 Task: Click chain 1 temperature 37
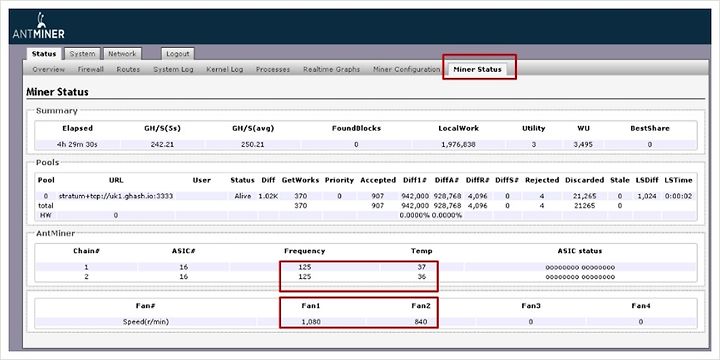pos(422,267)
